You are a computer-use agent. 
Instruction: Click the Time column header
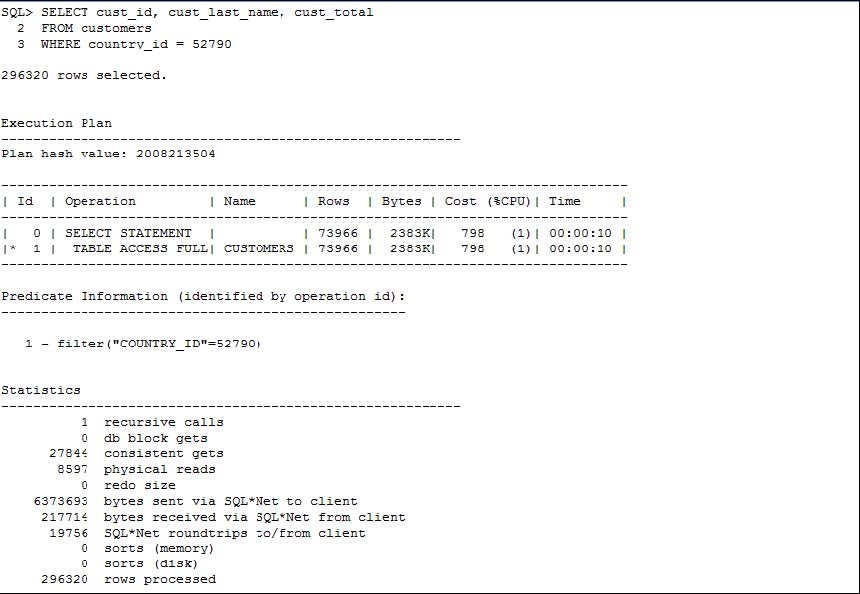(565, 201)
